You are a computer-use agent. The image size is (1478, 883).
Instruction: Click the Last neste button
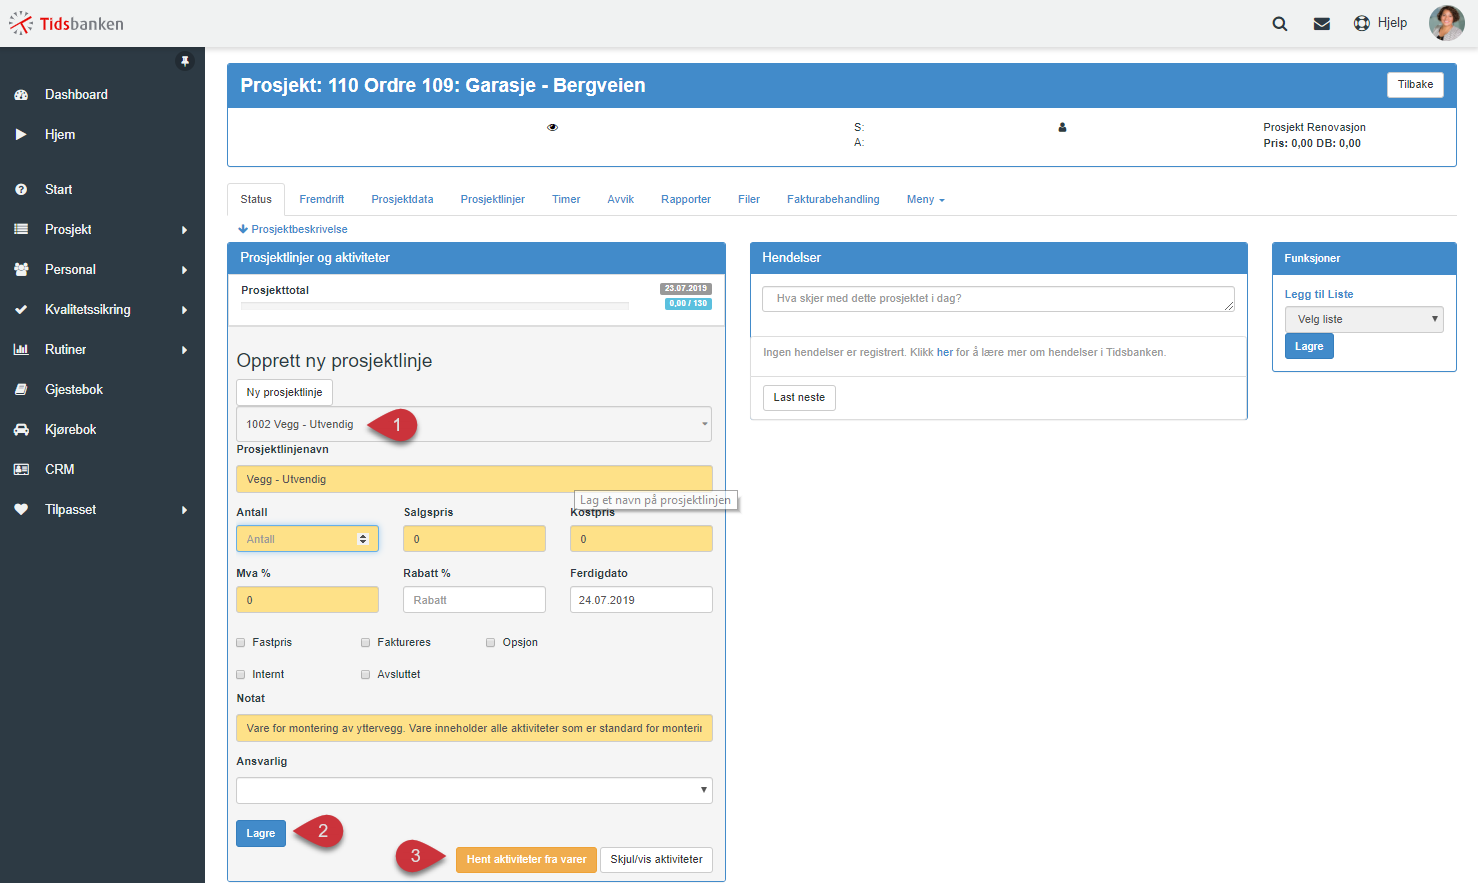click(x=799, y=397)
